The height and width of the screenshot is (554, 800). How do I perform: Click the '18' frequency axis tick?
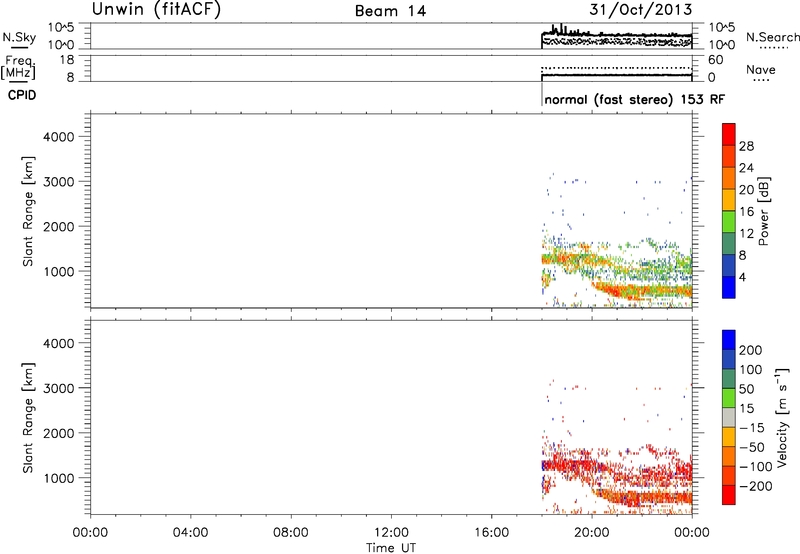click(66, 60)
